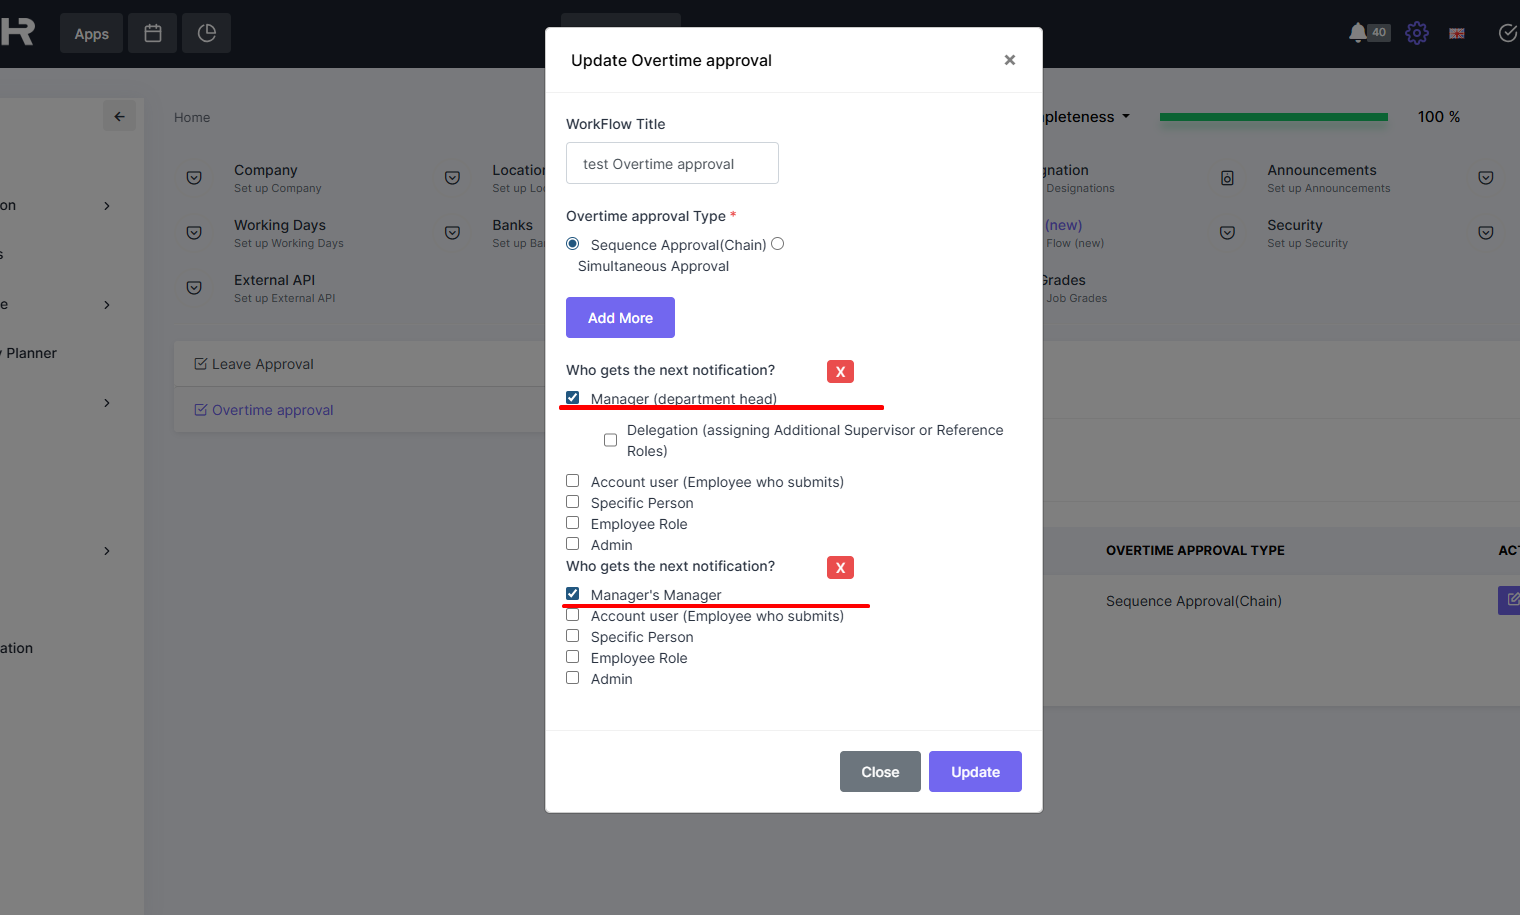1520x915 pixels.
Task: Open the calendar icon in top bar
Action: click(153, 33)
